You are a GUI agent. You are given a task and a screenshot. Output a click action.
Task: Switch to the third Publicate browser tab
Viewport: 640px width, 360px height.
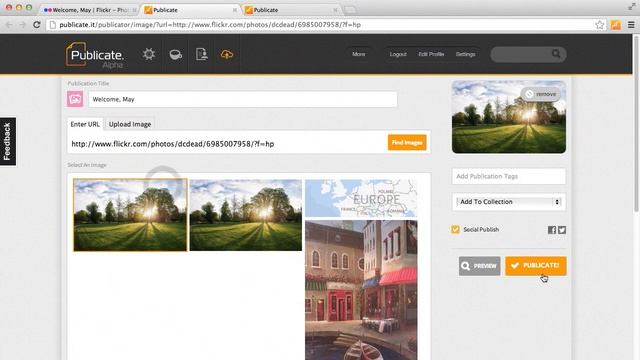[292, 10]
